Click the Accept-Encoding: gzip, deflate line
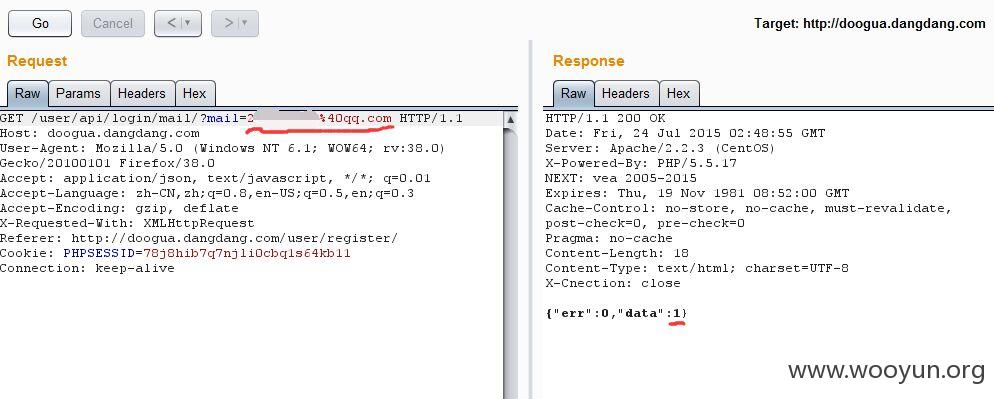Image resolution: width=994 pixels, height=399 pixels. [x=119, y=208]
